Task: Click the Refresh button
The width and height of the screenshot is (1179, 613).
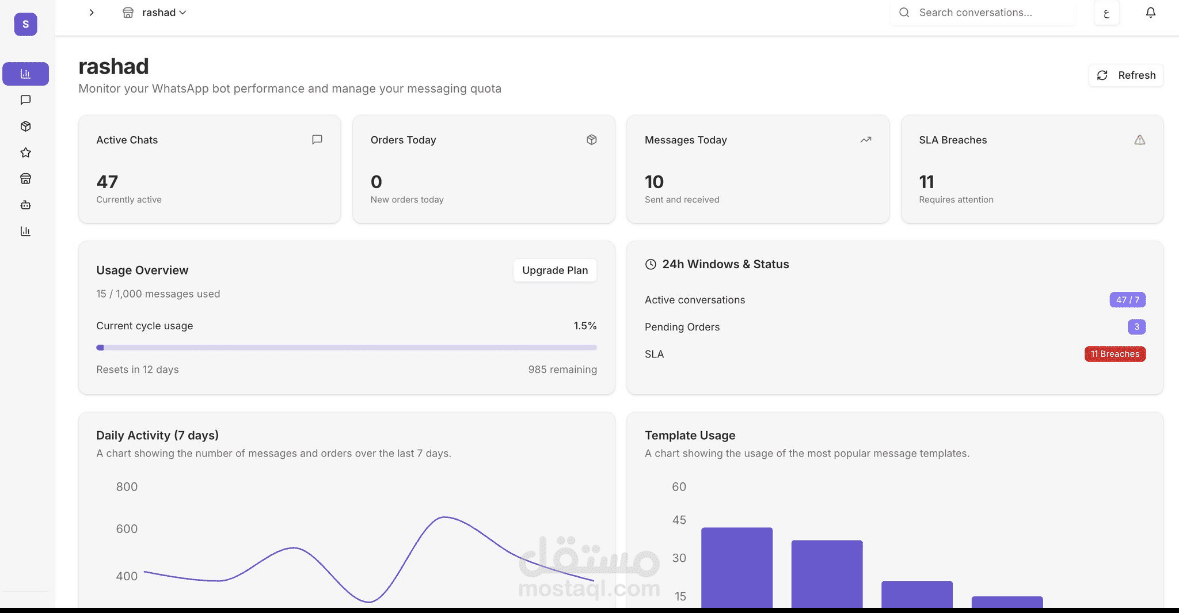Action: point(1126,75)
